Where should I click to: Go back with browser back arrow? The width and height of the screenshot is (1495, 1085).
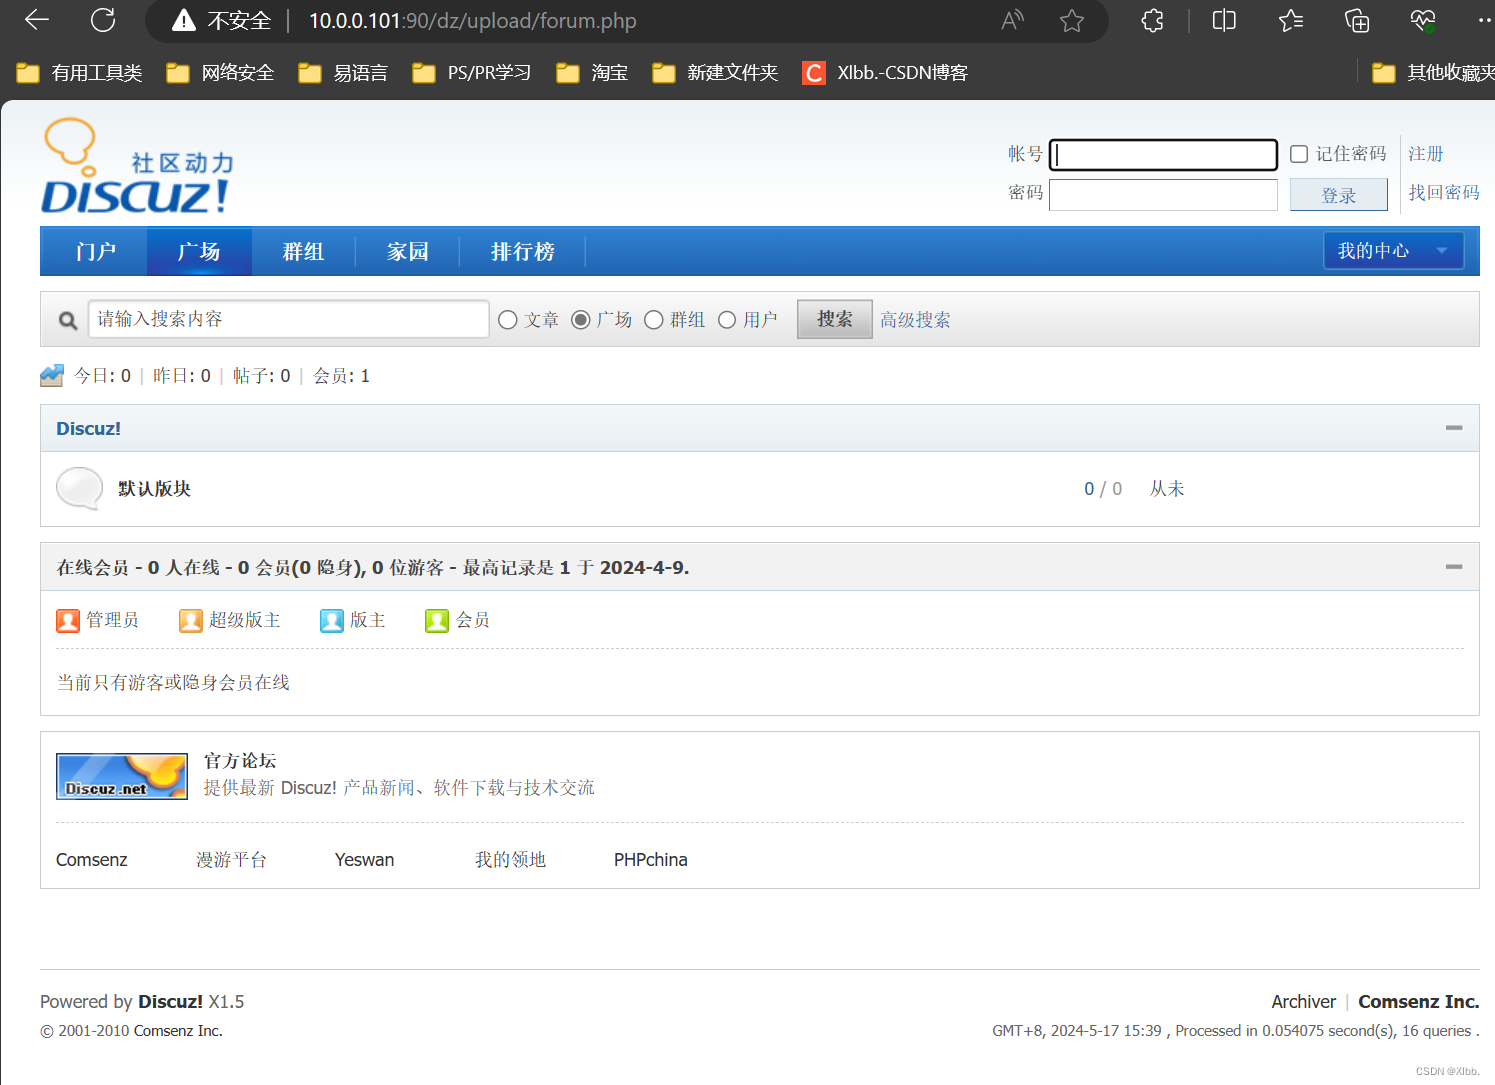(37, 20)
